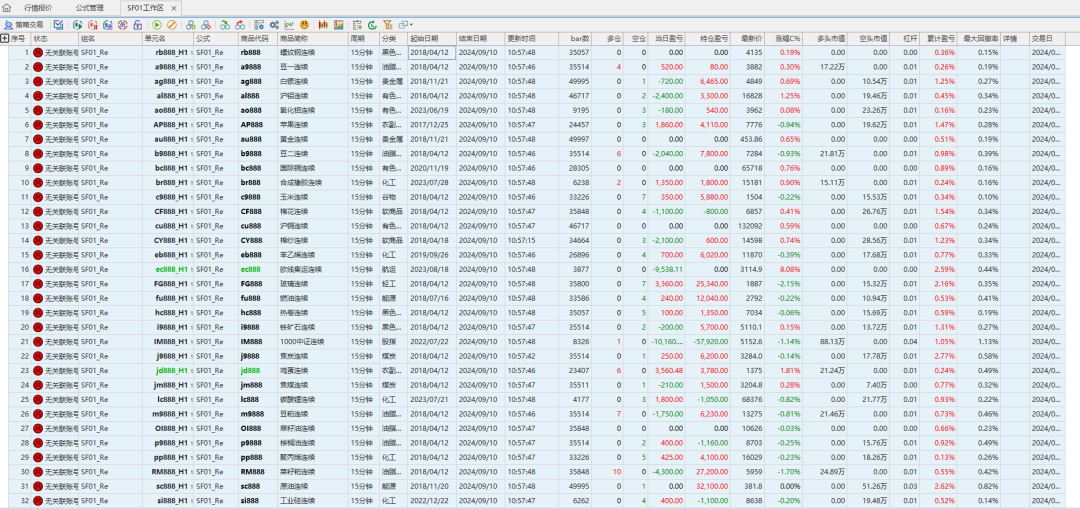
Task: Open the candlestick chart toolbar icon
Action: [x=323, y=24]
